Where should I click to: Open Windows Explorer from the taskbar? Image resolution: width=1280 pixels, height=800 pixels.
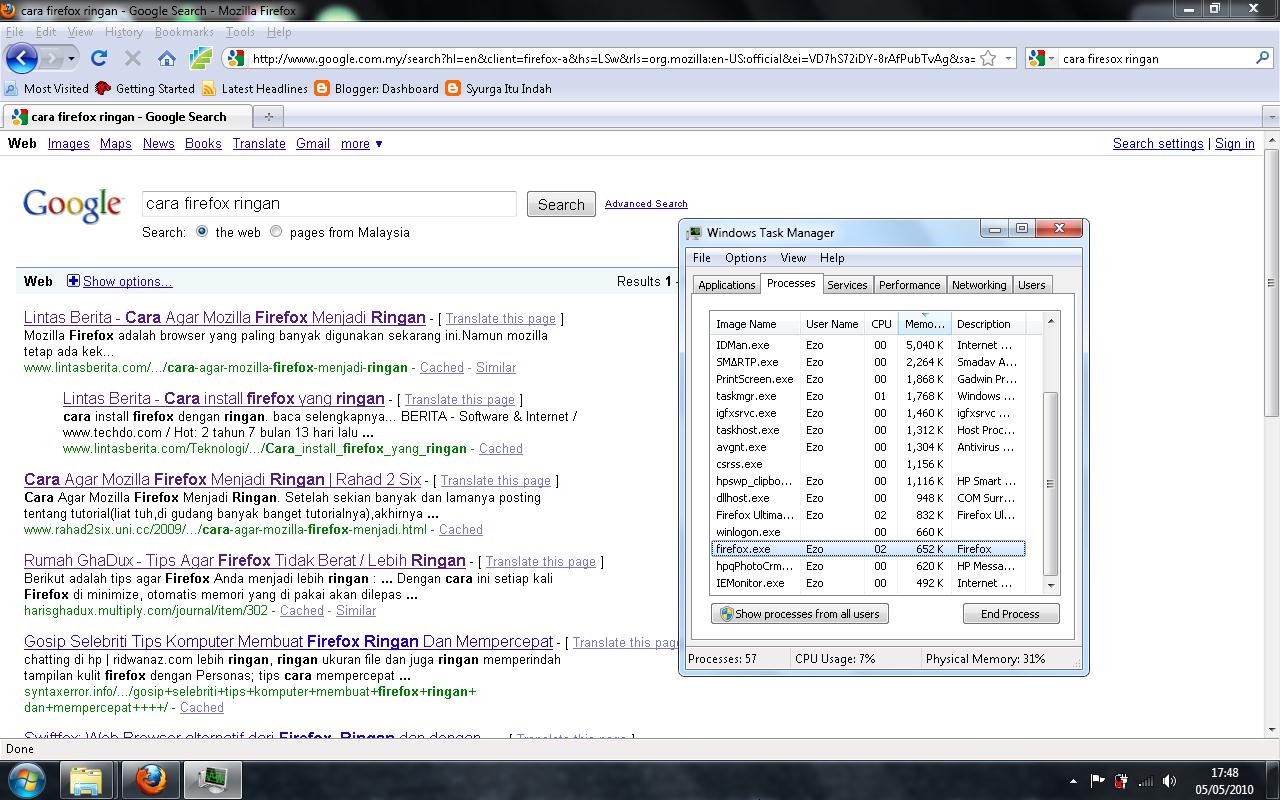pos(86,778)
